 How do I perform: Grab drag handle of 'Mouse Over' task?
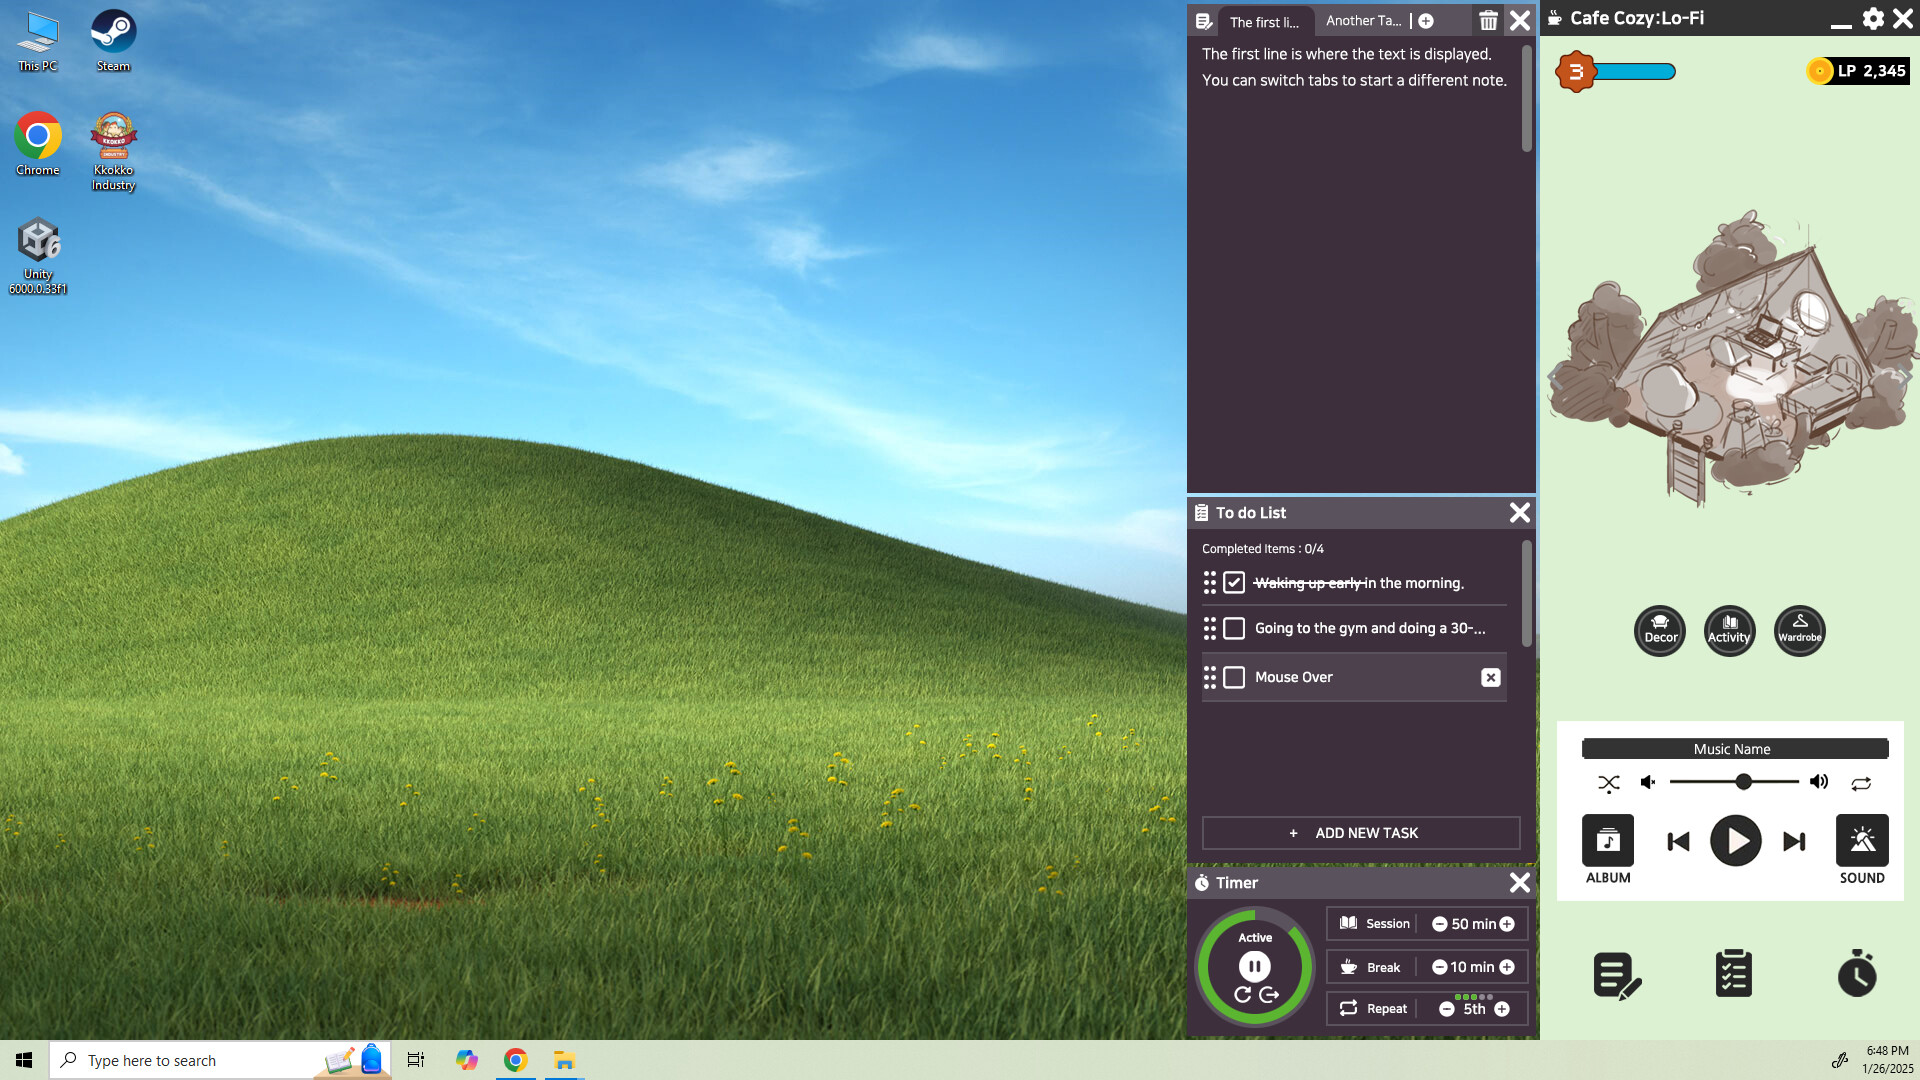click(1210, 678)
